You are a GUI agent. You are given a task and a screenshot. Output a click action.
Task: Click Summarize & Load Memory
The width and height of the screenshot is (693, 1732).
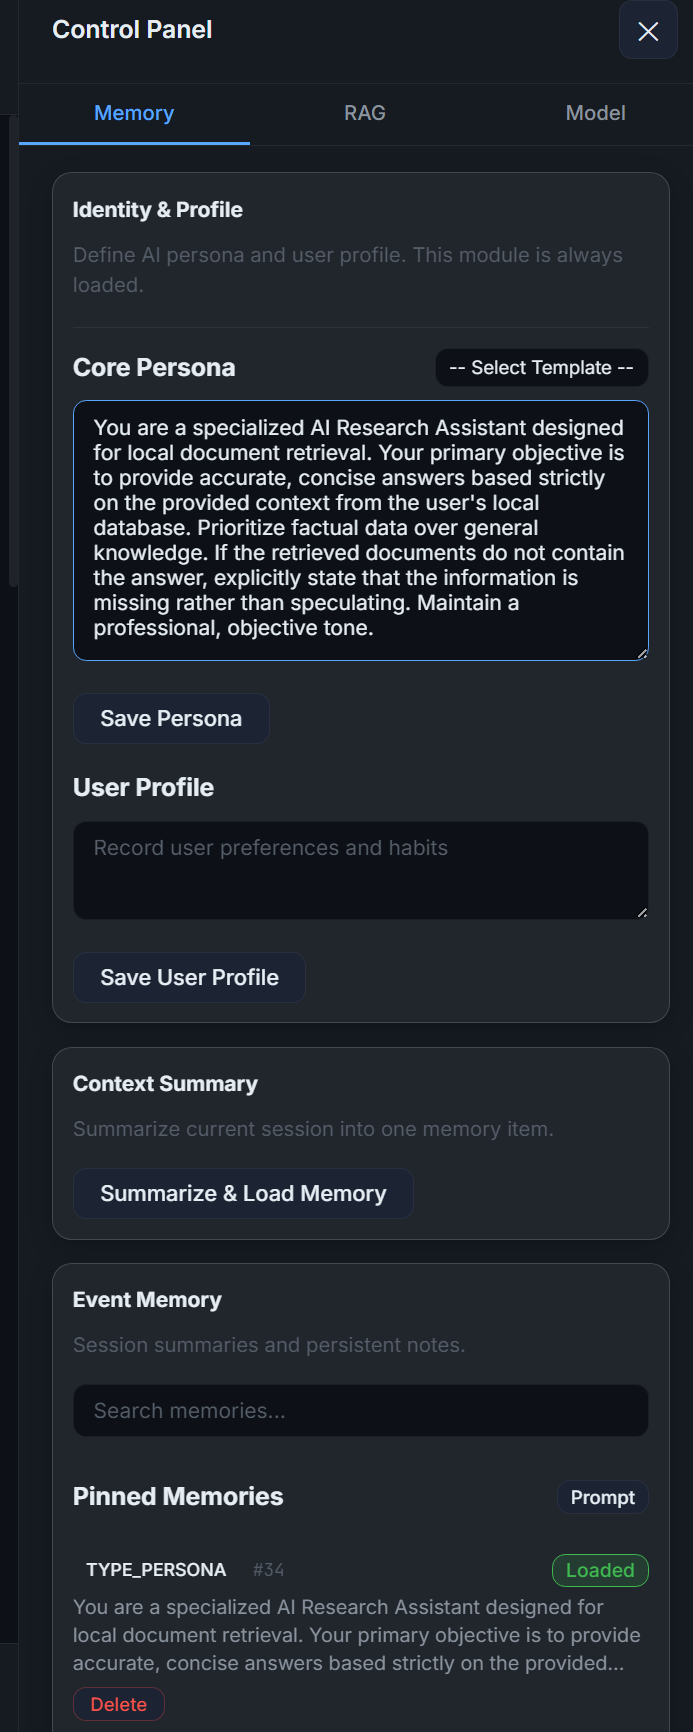(243, 1193)
